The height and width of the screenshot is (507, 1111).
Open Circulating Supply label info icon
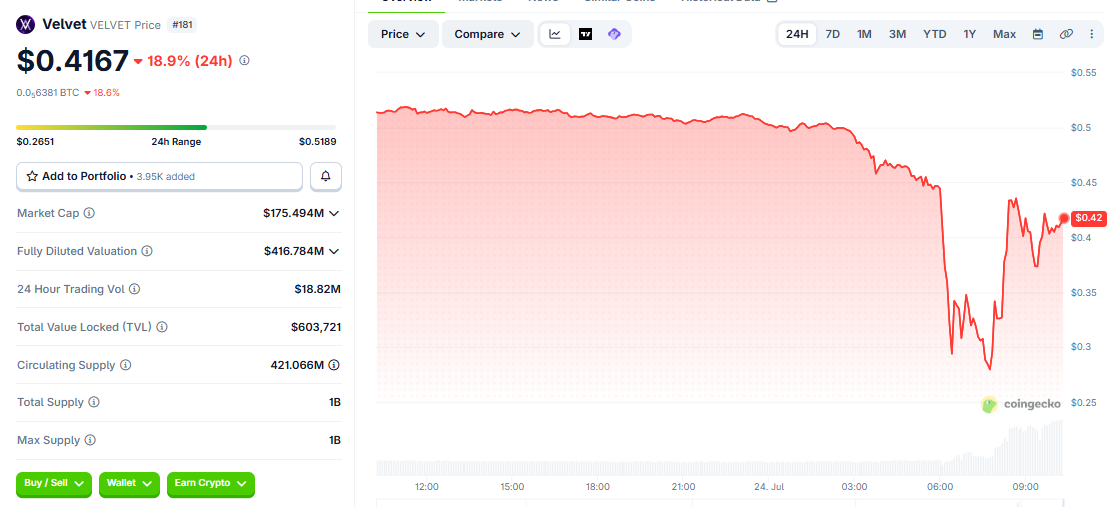tap(125, 365)
